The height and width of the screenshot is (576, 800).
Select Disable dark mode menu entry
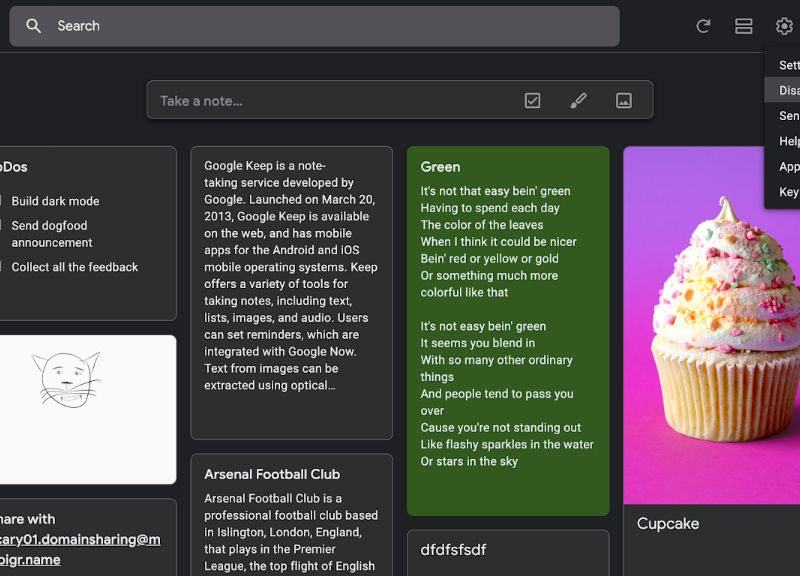tap(788, 90)
